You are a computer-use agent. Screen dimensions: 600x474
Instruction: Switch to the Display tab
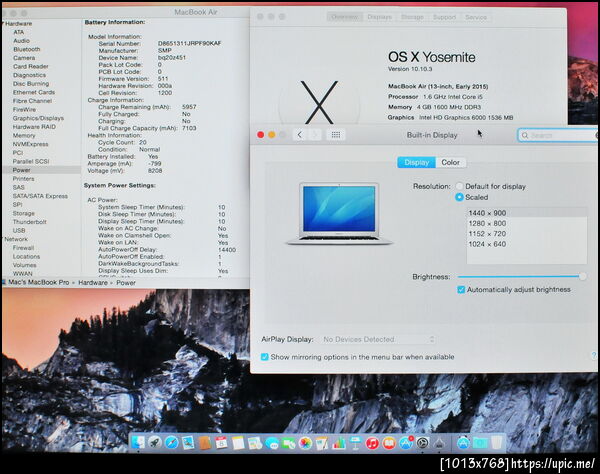pos(416,162)
